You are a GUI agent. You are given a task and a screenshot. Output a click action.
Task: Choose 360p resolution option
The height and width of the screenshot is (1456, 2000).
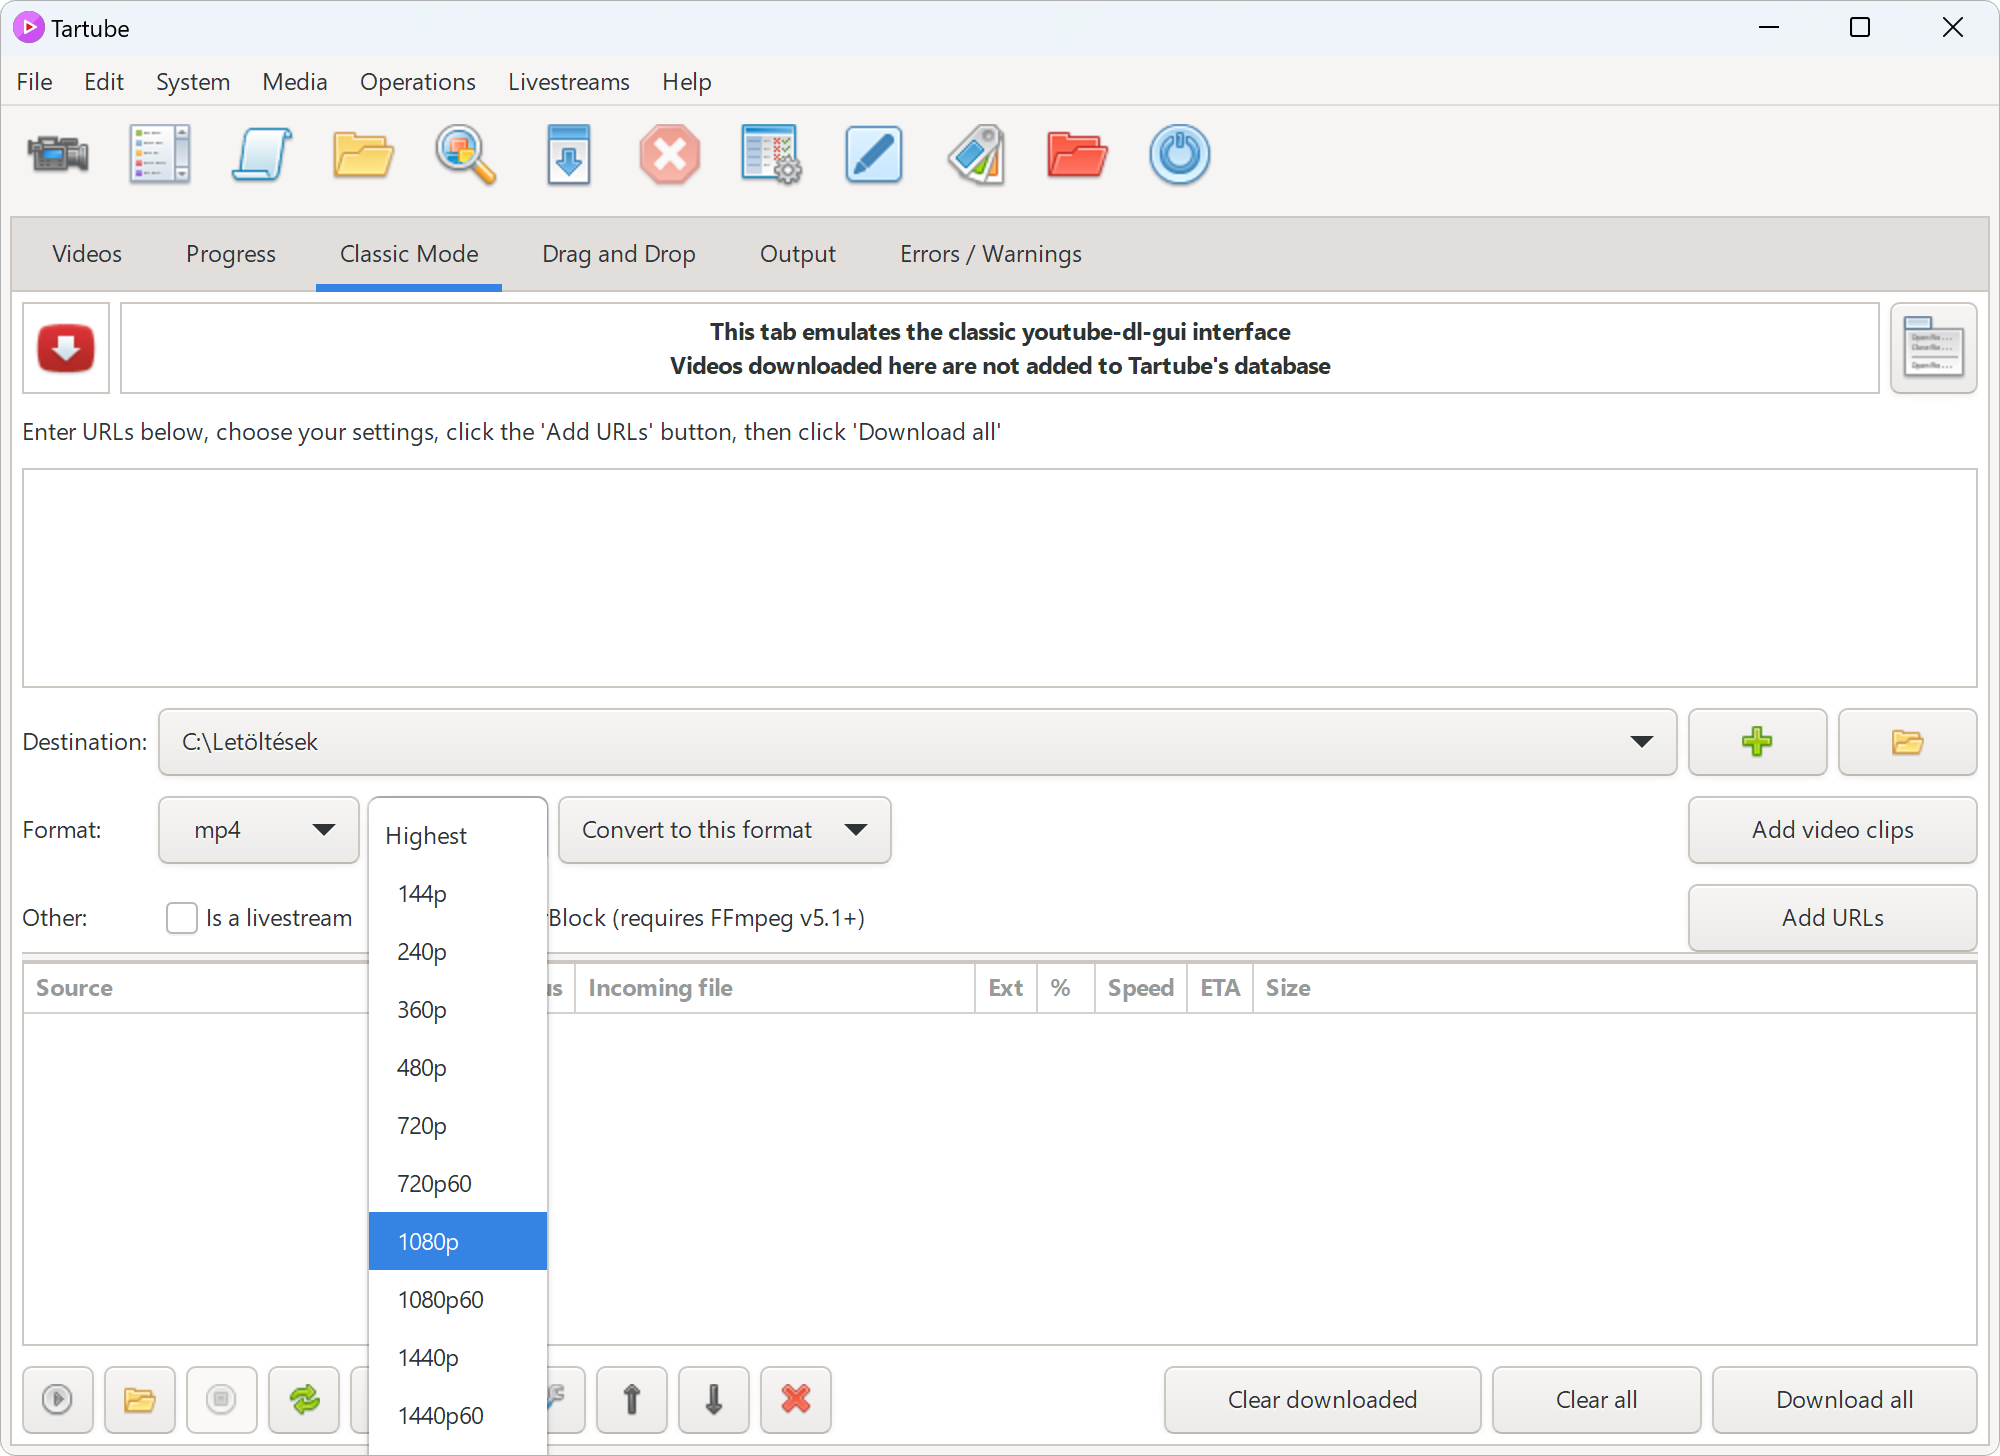tap(458, 1010)
